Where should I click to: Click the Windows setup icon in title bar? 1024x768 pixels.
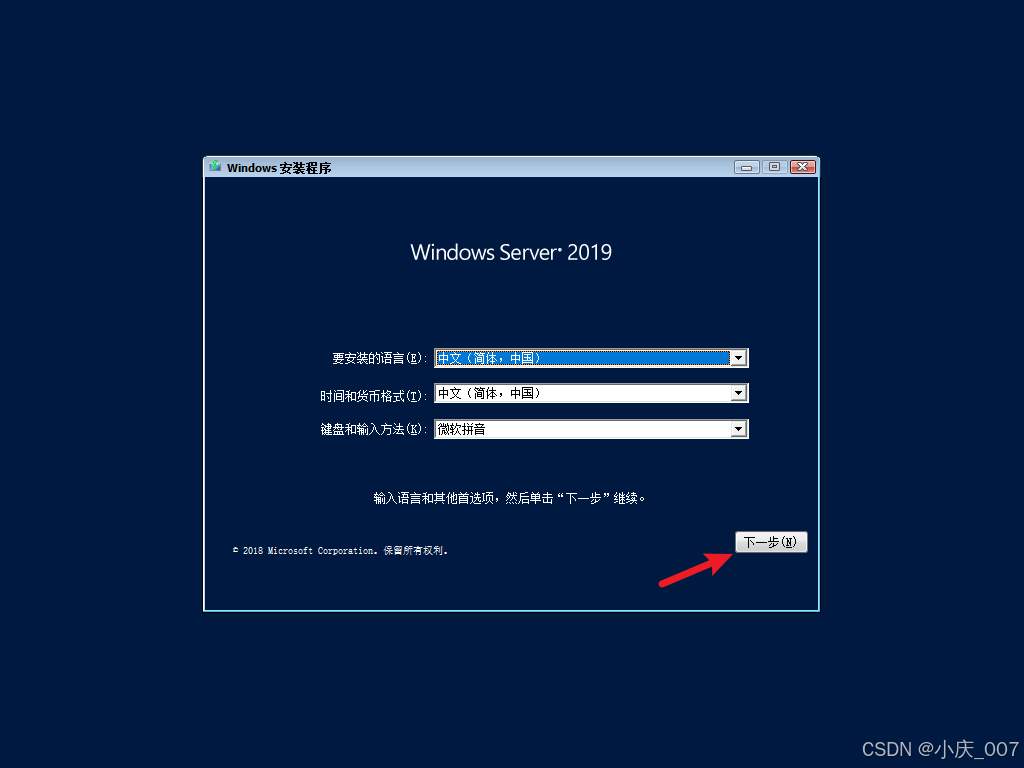pos(215,167)
